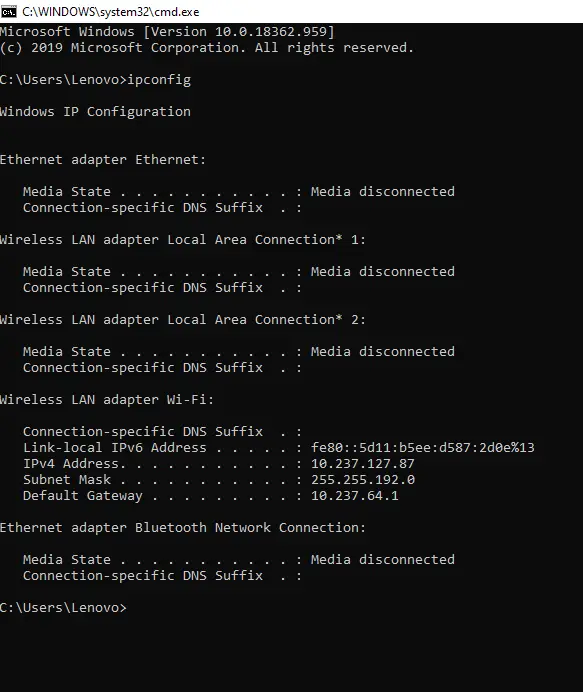Image resolution: width=583 pixels, height=692 pixels.
Task: Click Media disconnected under Bluetooth Network Connection
Action: click(383, 560)
